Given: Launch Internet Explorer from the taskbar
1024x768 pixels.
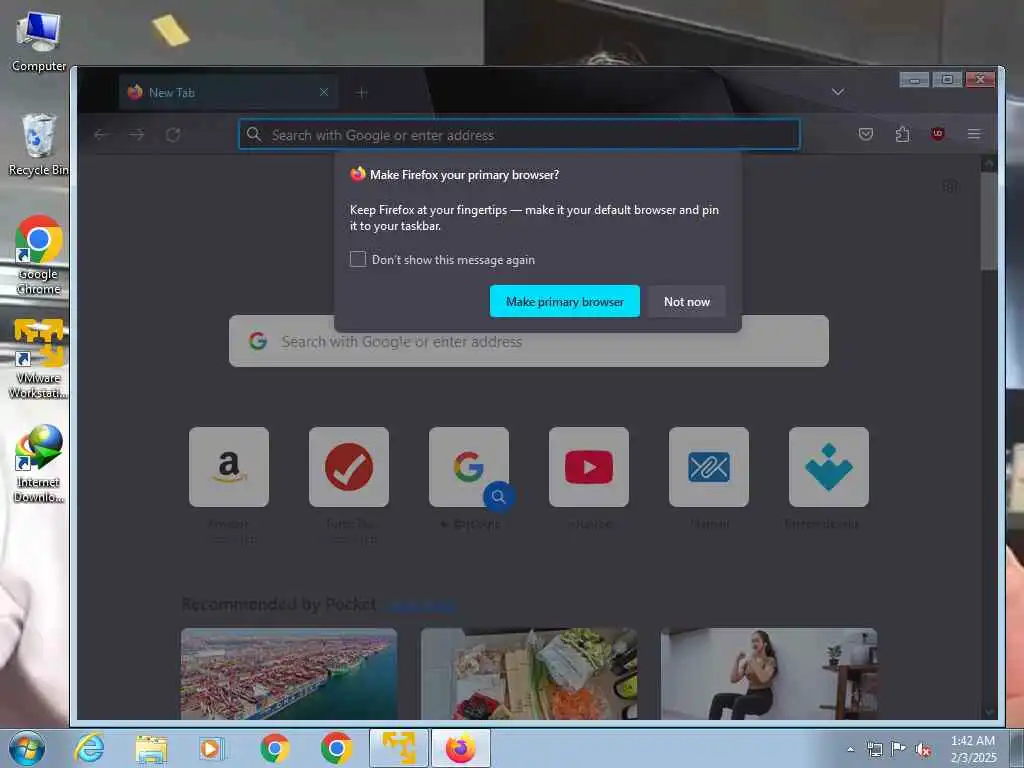Looking at the screenshot, I should click(x=89, y=748).
